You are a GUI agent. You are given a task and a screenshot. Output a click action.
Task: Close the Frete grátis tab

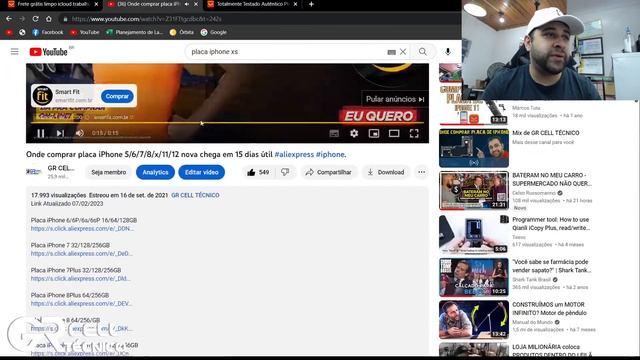coord(96,4)
